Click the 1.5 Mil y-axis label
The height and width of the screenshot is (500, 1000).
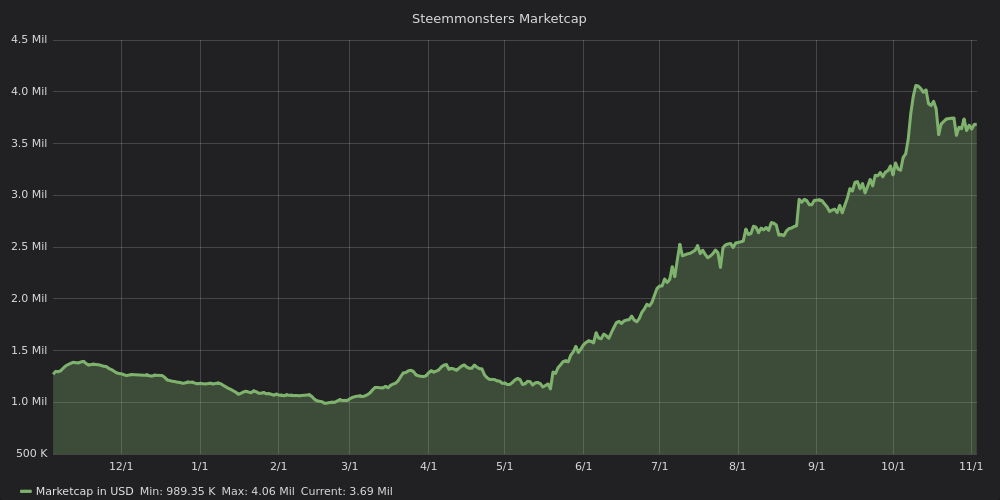pyautogui.click(x=29, y=350)
